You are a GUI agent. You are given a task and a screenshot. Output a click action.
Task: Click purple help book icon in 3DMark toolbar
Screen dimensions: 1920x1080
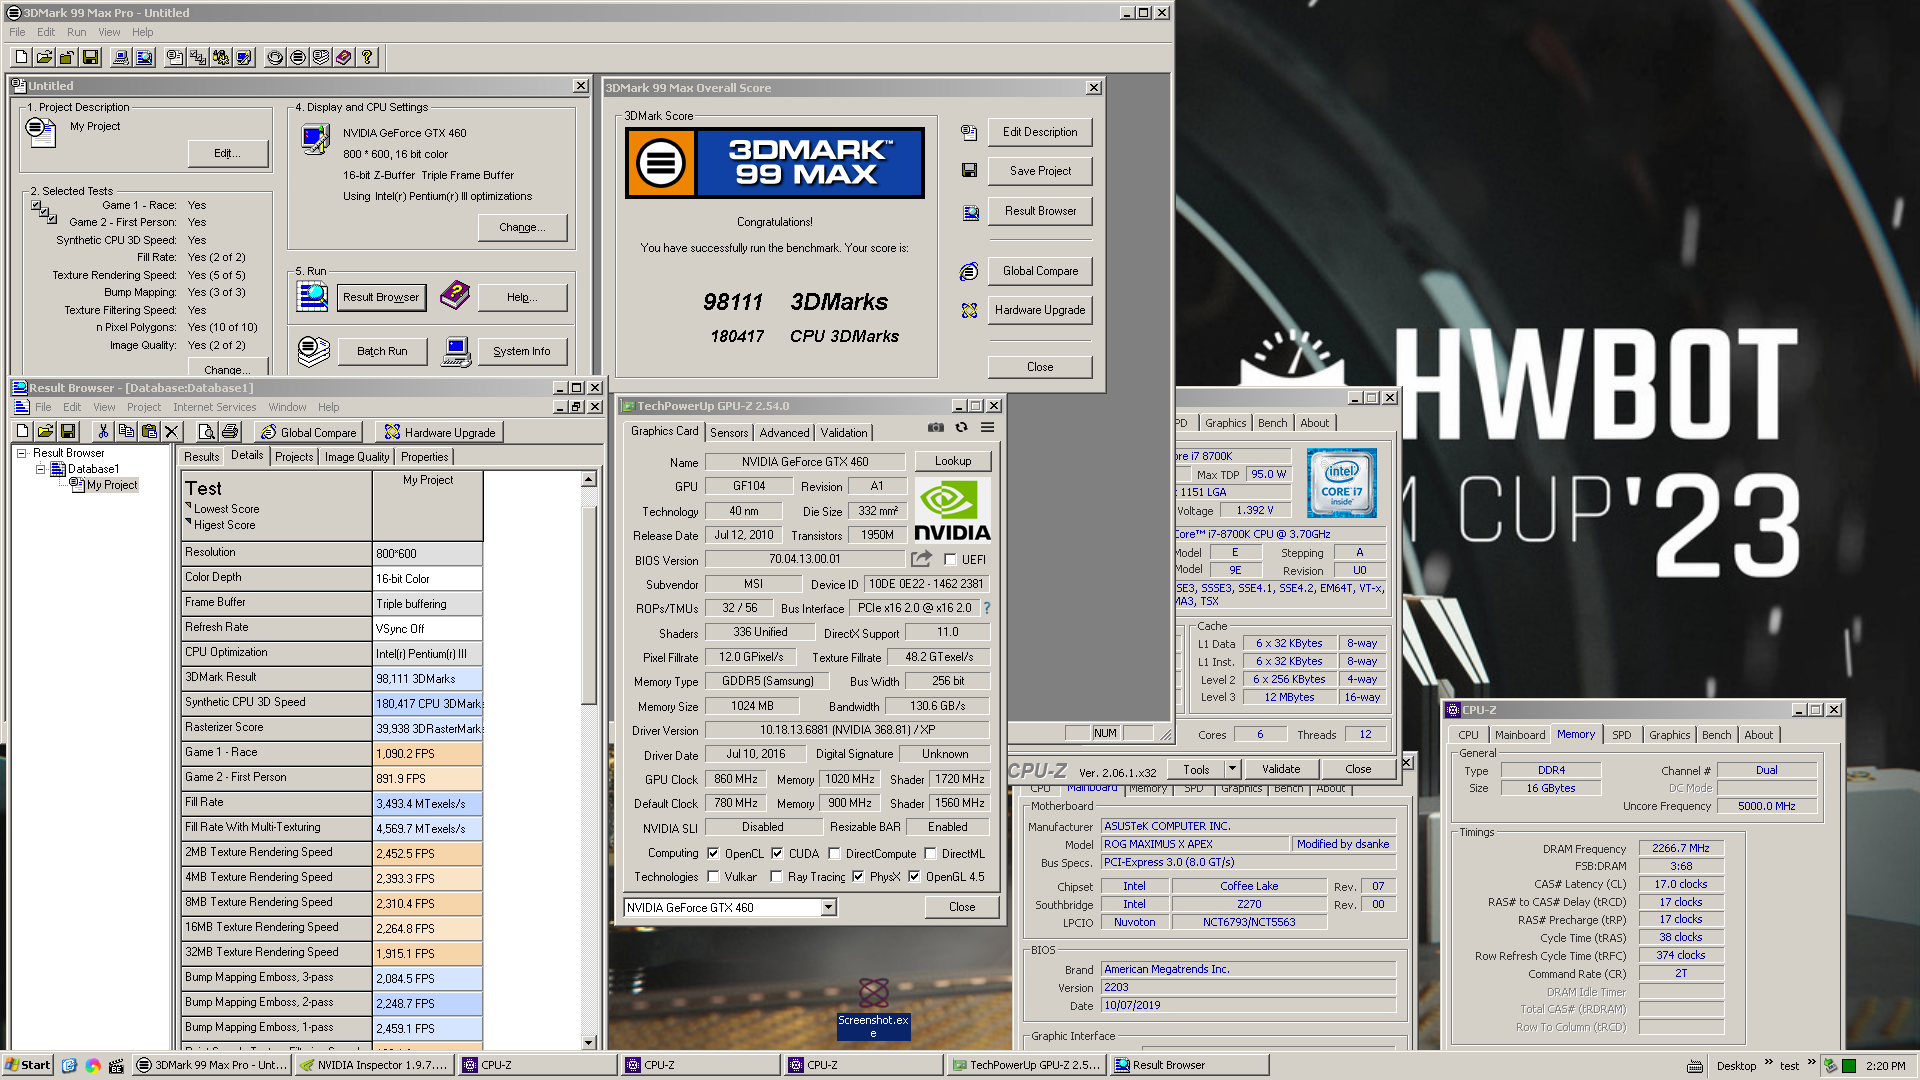344,57
